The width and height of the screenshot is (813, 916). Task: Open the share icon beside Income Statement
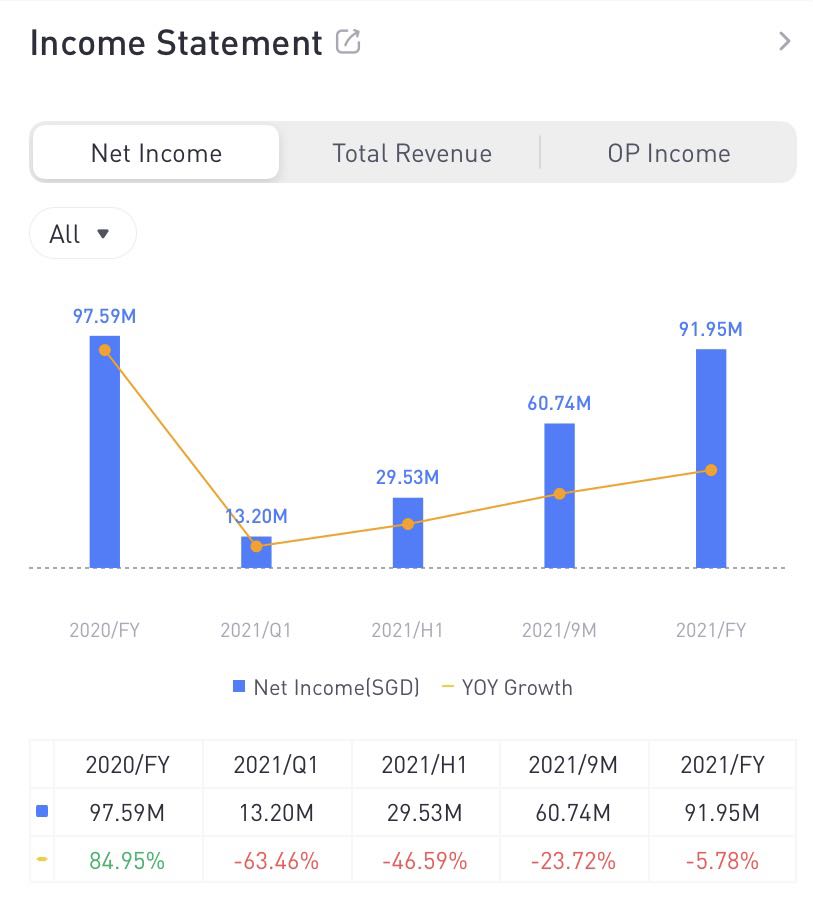[x=348, y=42]
